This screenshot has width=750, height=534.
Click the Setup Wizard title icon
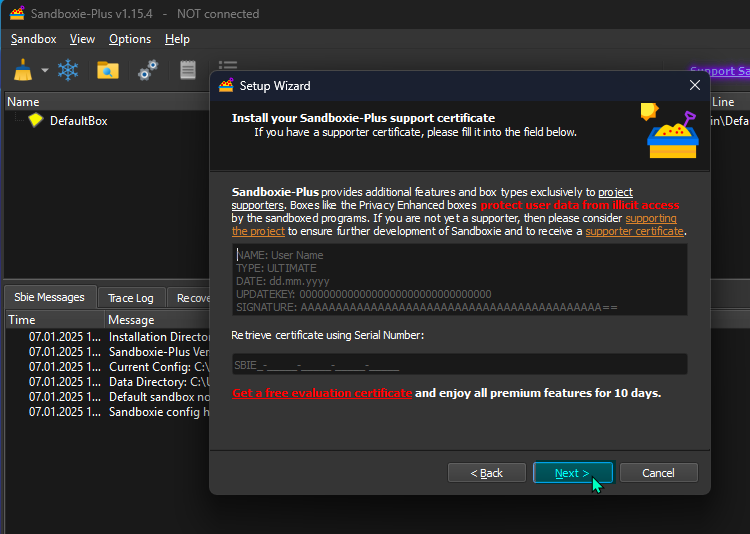pyautogui.click(x=226, y=85)
